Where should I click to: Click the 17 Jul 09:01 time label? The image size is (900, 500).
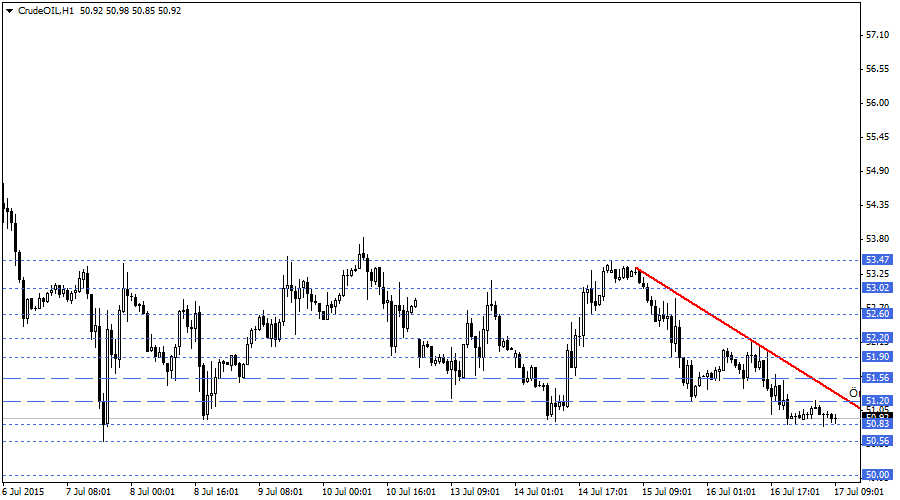tap(859, 492)
